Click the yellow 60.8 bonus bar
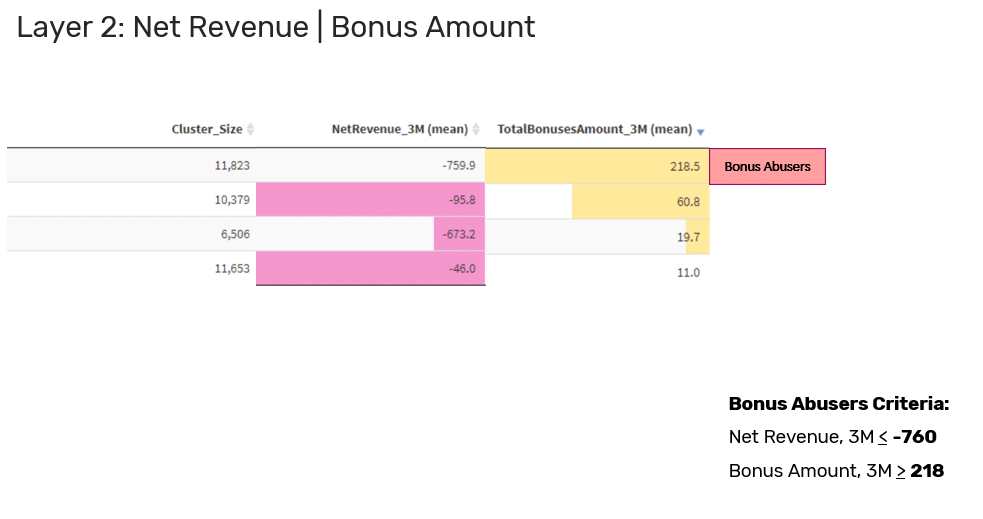The image size is (983, 519). pos(640,202)
